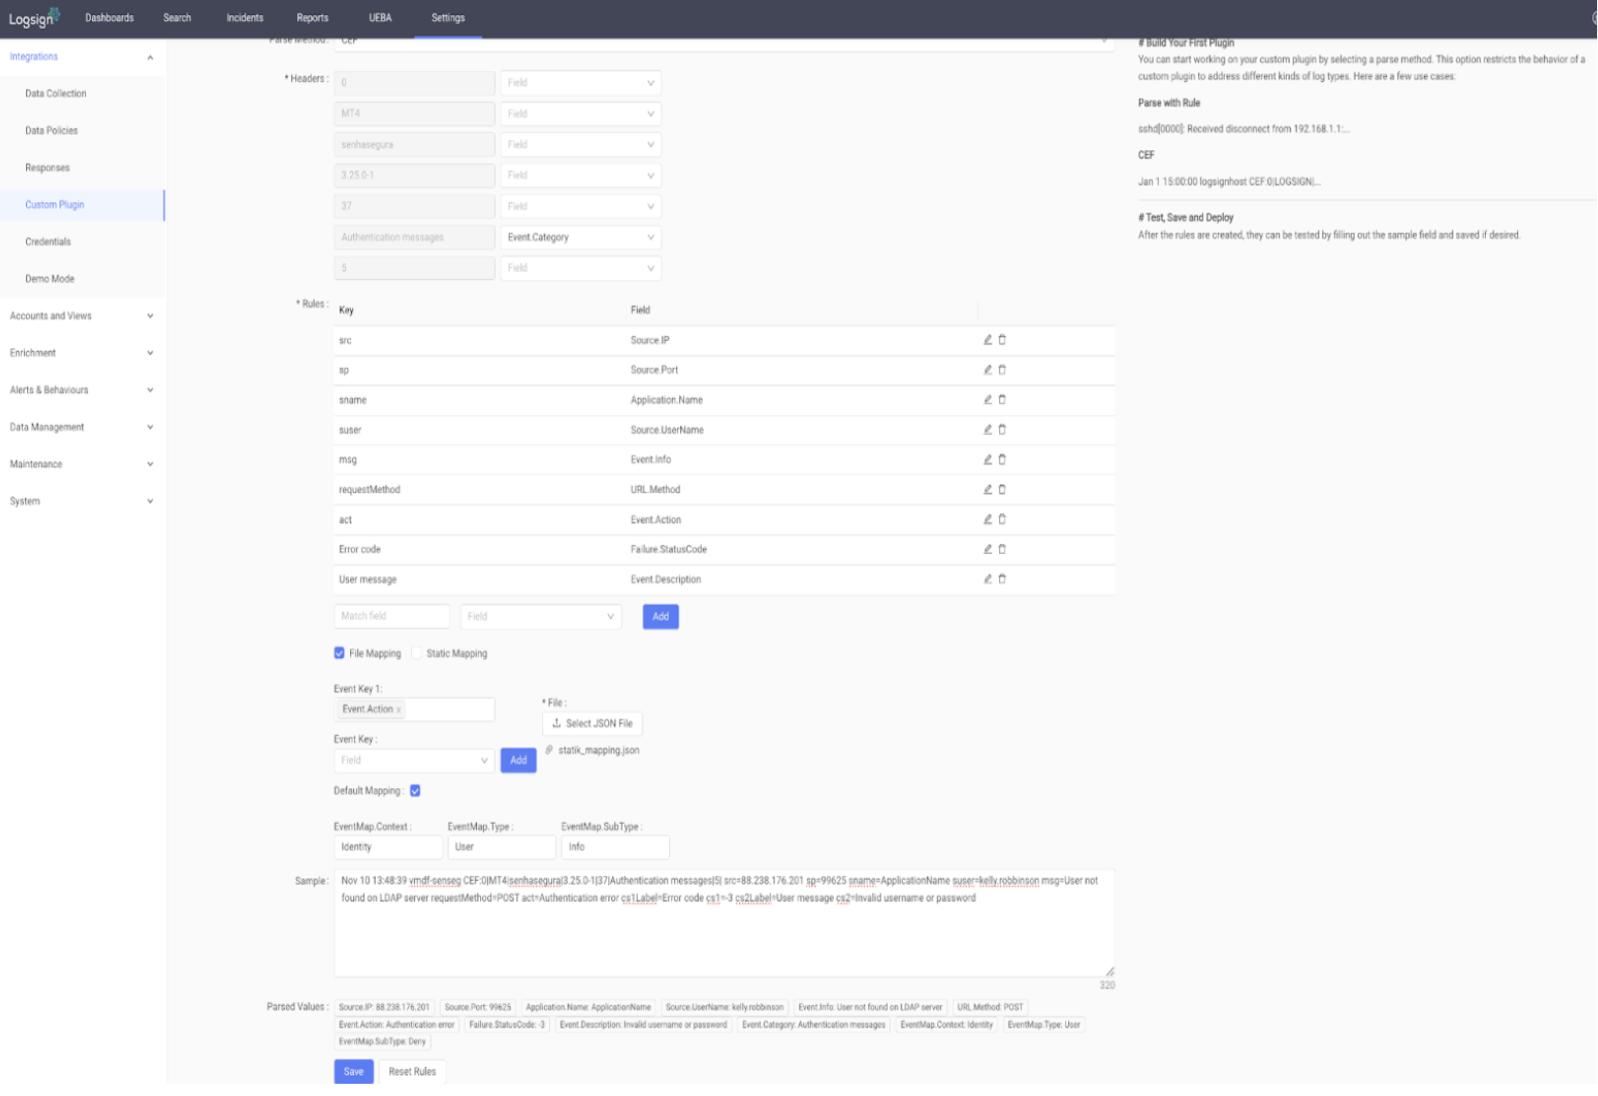Click the EventMap.Context input
Image resolution: width=1598 pixels, height=1096 pixels.
tap(388, 847)
